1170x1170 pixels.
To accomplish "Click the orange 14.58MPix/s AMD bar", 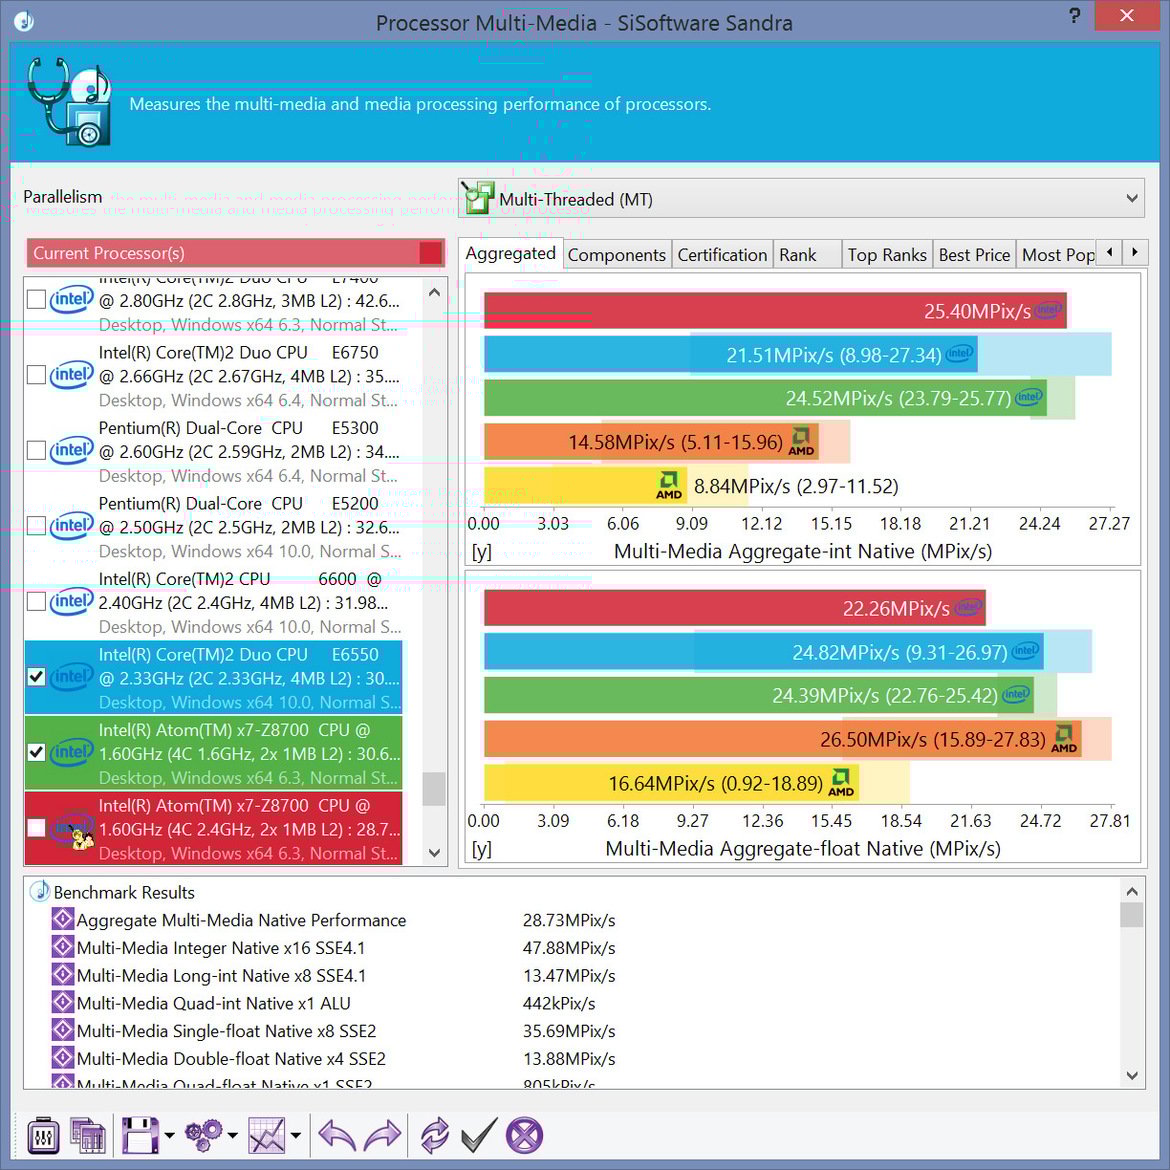I will (651, 442).
